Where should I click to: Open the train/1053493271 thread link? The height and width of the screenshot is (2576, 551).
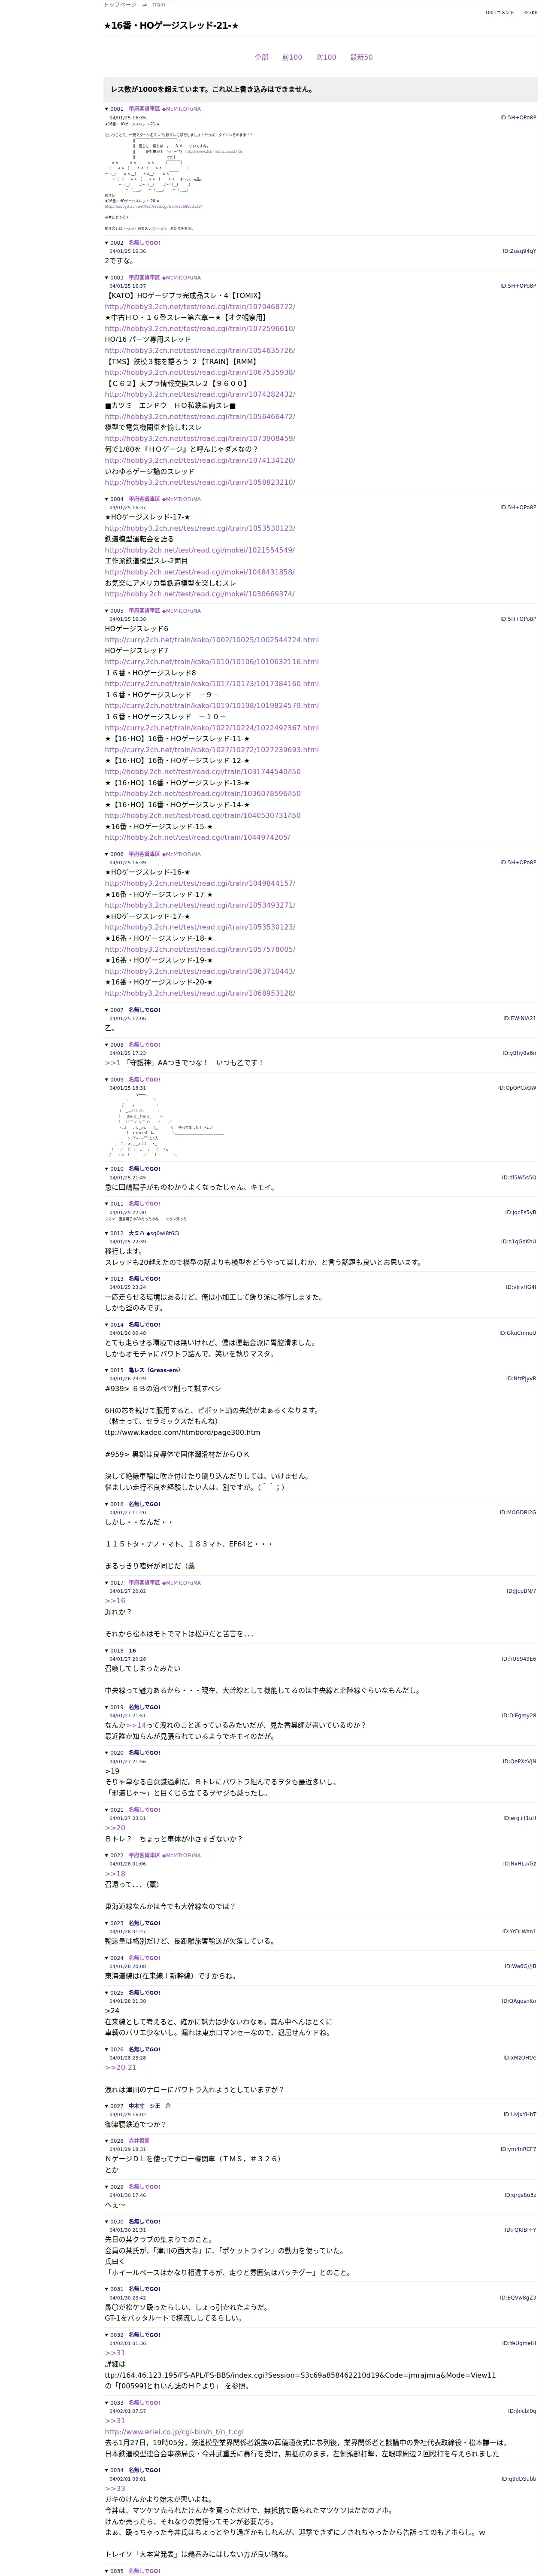tap(200, 906)
